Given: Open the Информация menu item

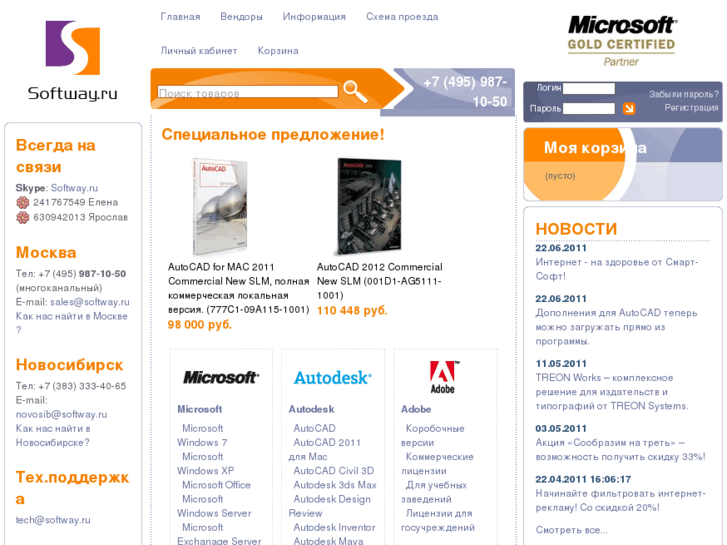Looking at the screenshot, I should 314,17.
